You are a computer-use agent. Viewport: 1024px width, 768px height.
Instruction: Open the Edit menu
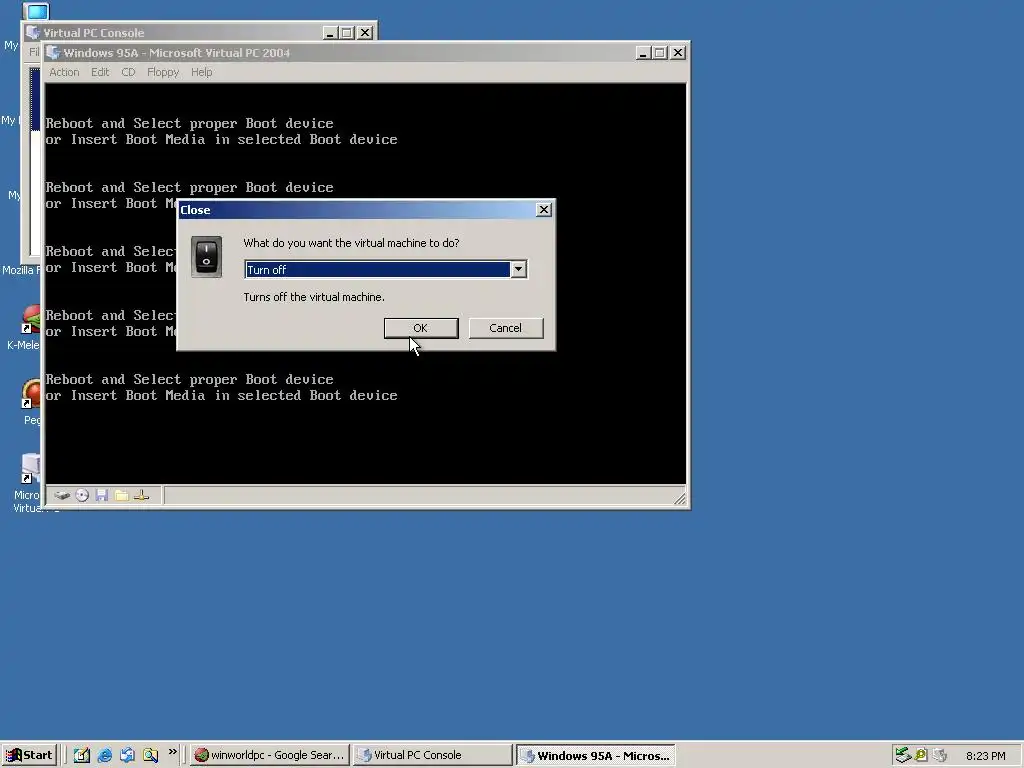(x=100, y=72)
